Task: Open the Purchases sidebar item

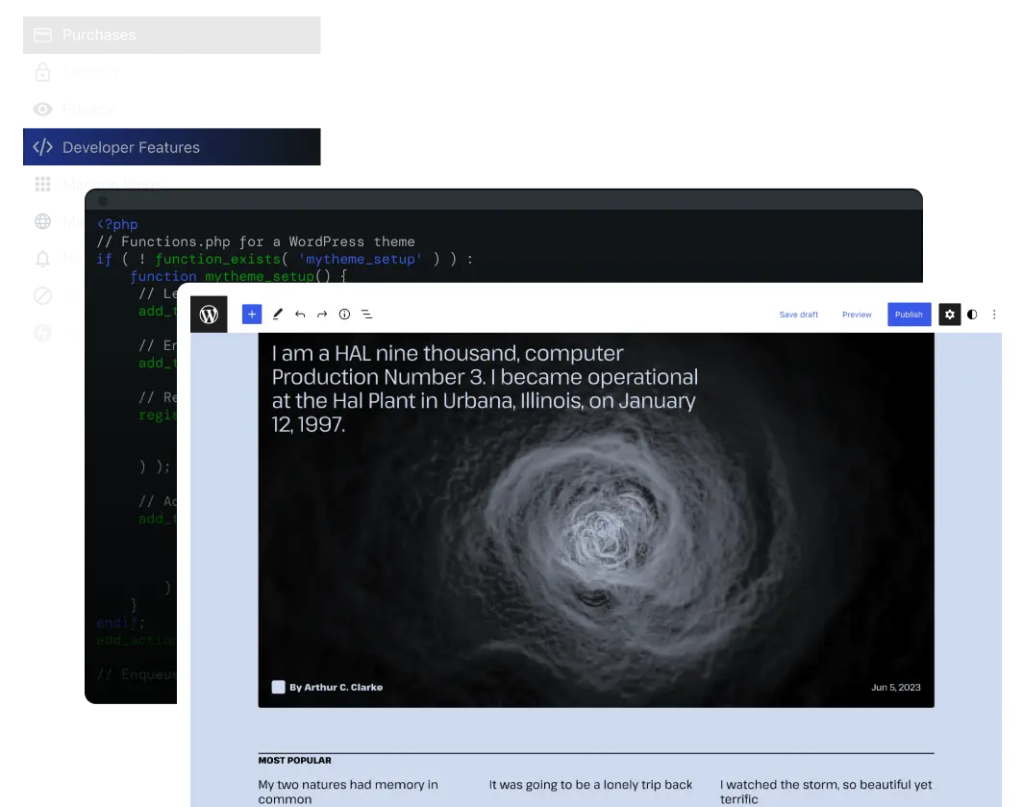Action: (172, 35)
